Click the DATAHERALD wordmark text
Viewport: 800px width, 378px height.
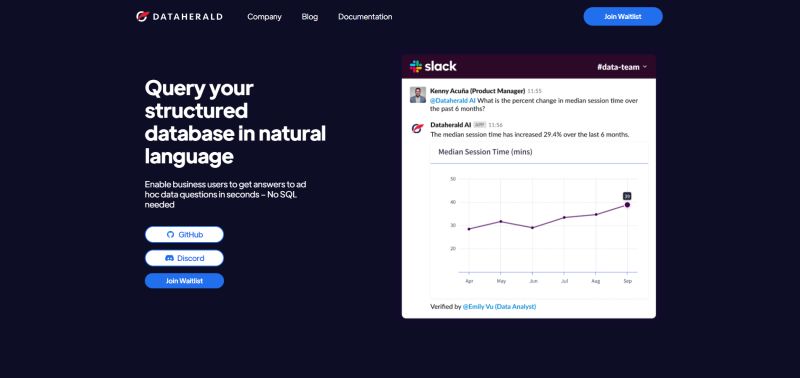pos(188,17)
